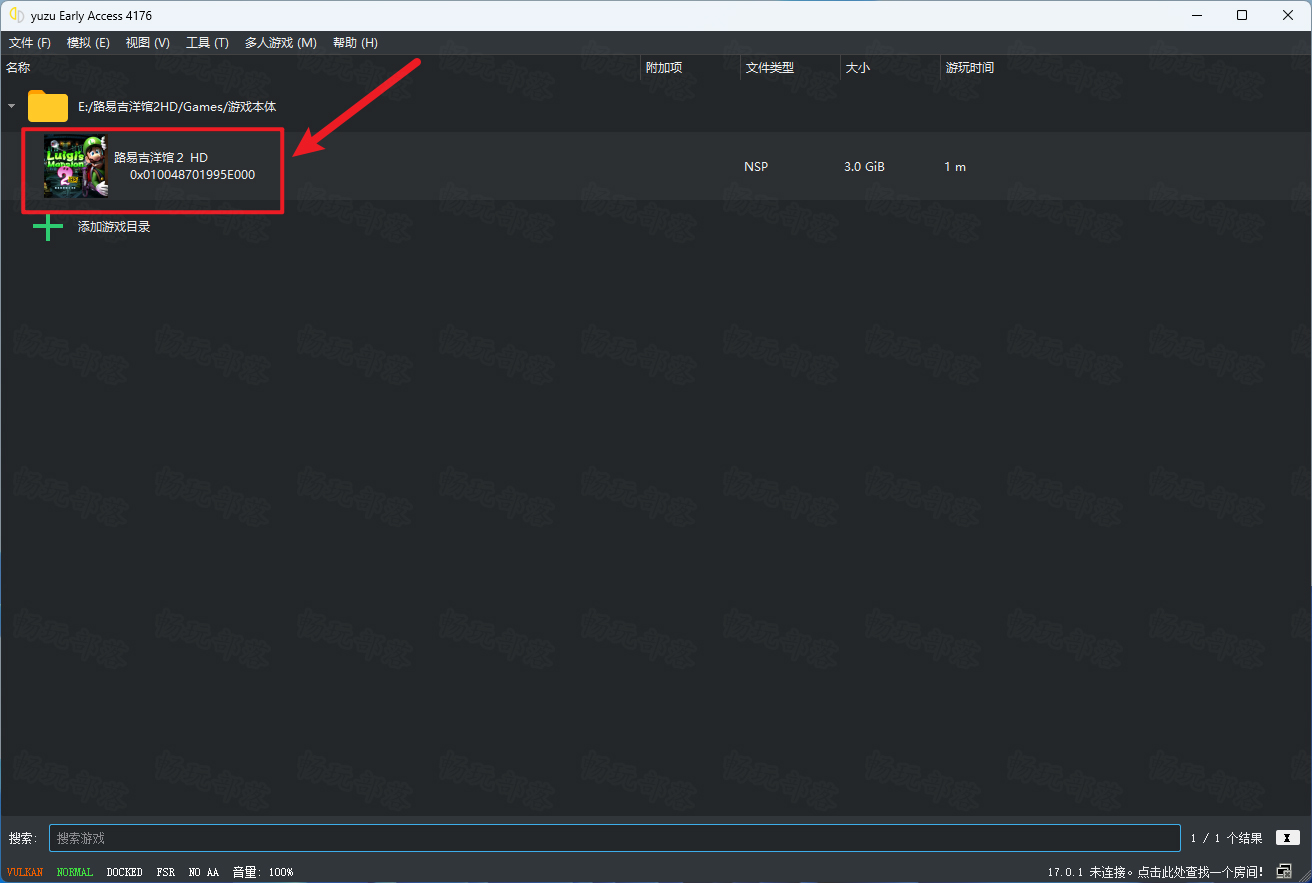Open the 模拟 (E) menu
This screenshot has height=883, width=1312.
pos(88,43)
